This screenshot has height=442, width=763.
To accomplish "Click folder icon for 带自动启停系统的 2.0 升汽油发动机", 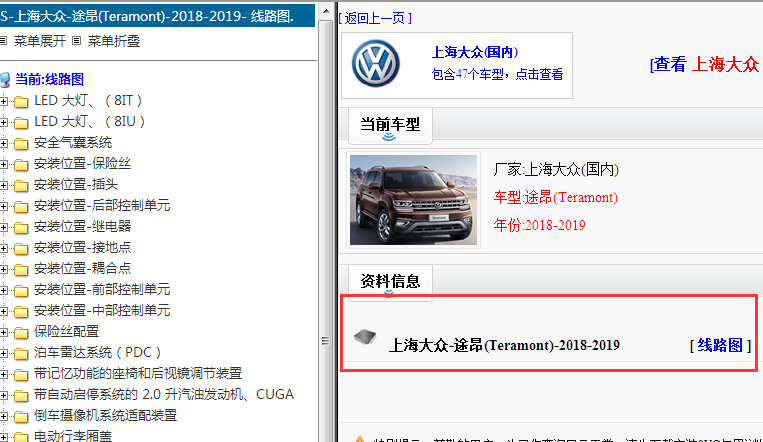I will click(x=21, y=395).
